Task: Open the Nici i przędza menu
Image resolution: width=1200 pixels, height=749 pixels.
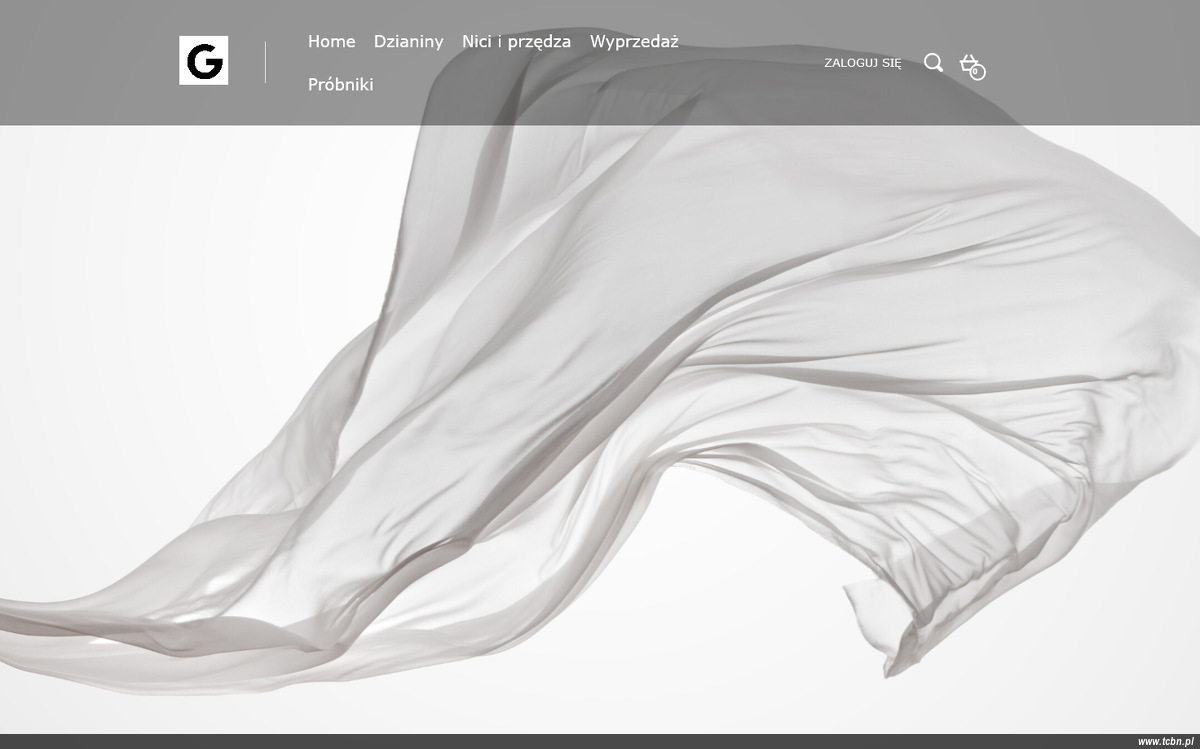Action: (516, 41)
